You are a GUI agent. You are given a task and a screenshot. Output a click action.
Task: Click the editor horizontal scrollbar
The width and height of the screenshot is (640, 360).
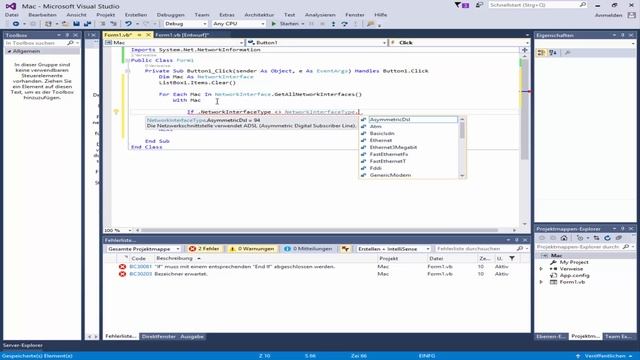click(x=320, y=230)
